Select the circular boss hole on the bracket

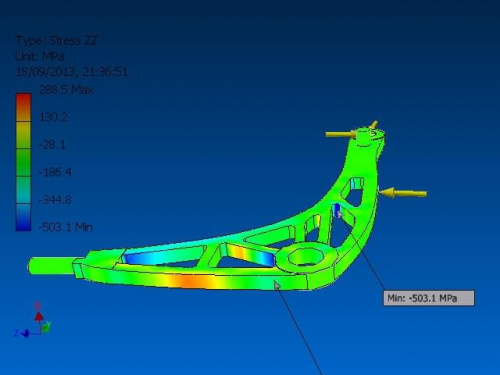click(305, 257)
